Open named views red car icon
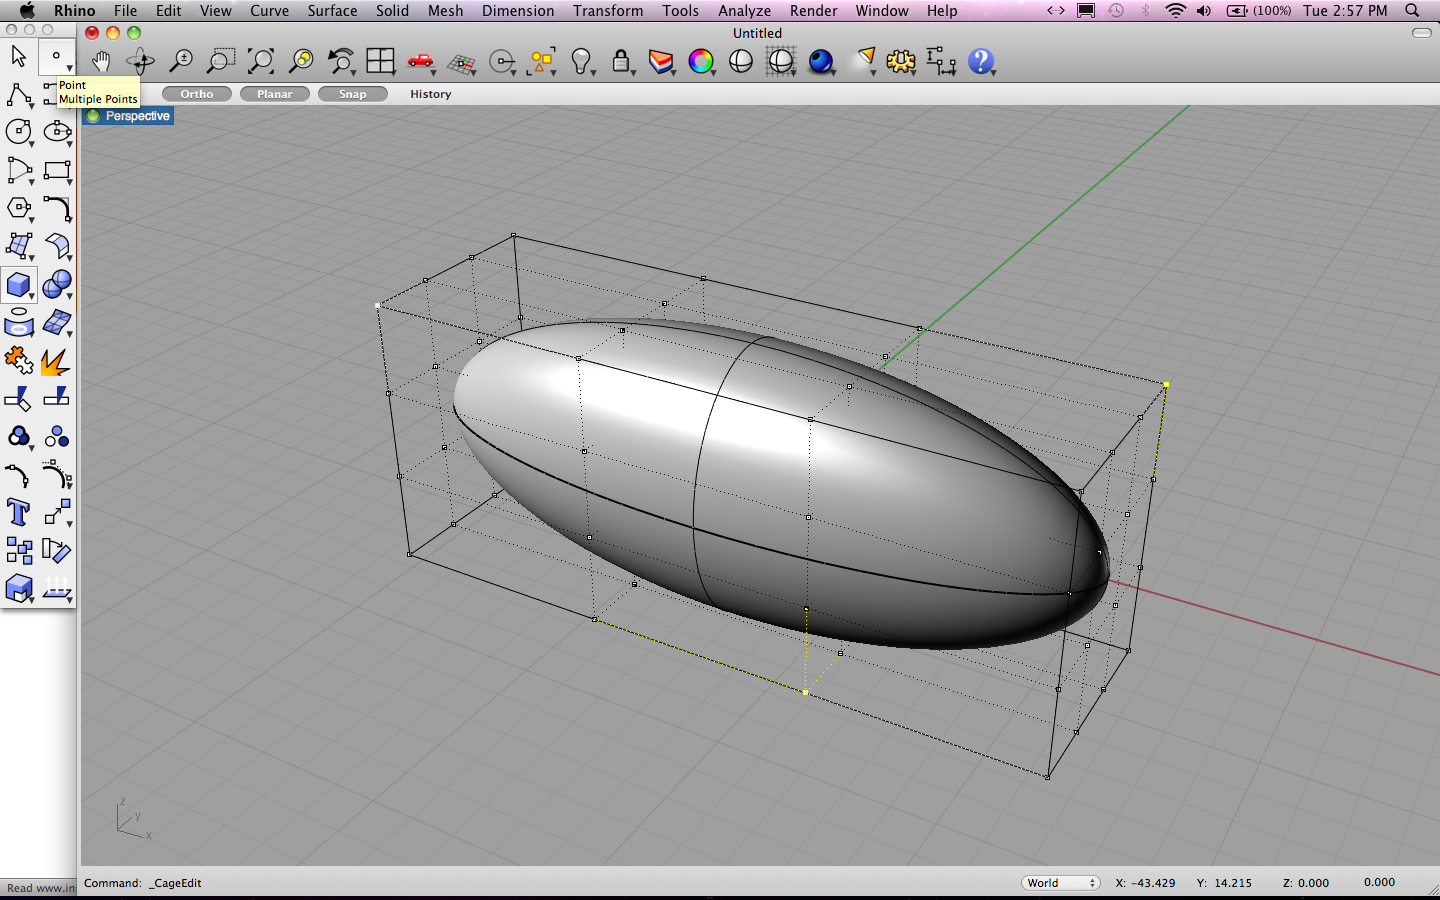Viewport: 1440px width, 900px height. point(421,61)
